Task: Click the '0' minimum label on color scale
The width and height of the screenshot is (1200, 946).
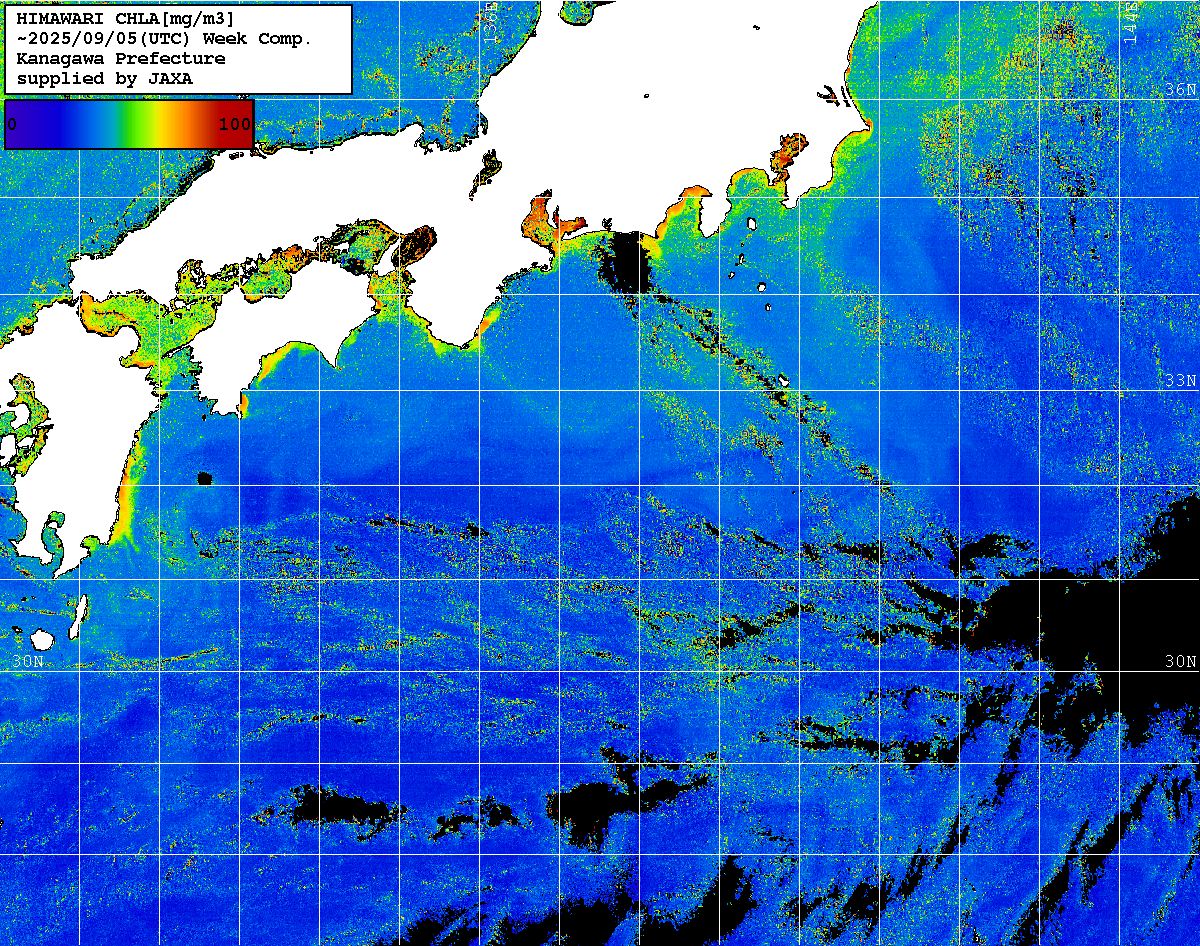Action: [x=12, y=124]
